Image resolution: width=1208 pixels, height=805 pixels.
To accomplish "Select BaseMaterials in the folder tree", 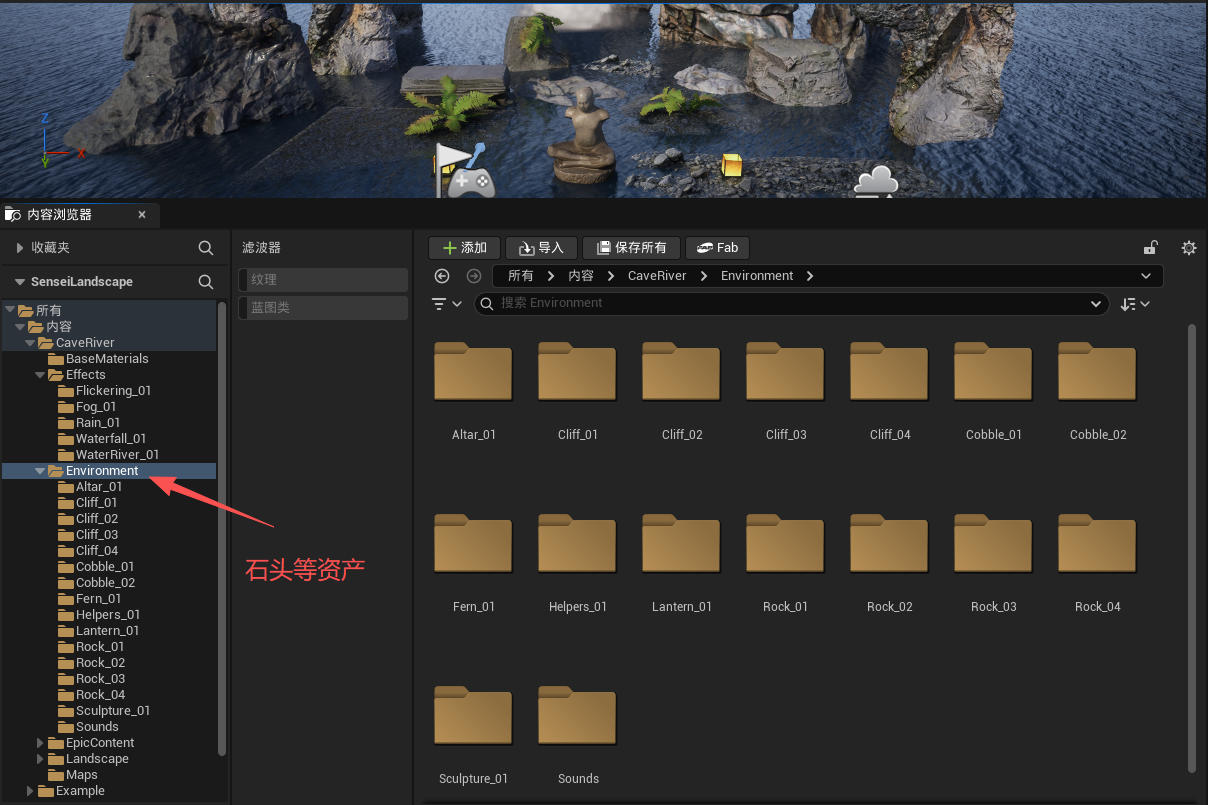I will 106,359.
